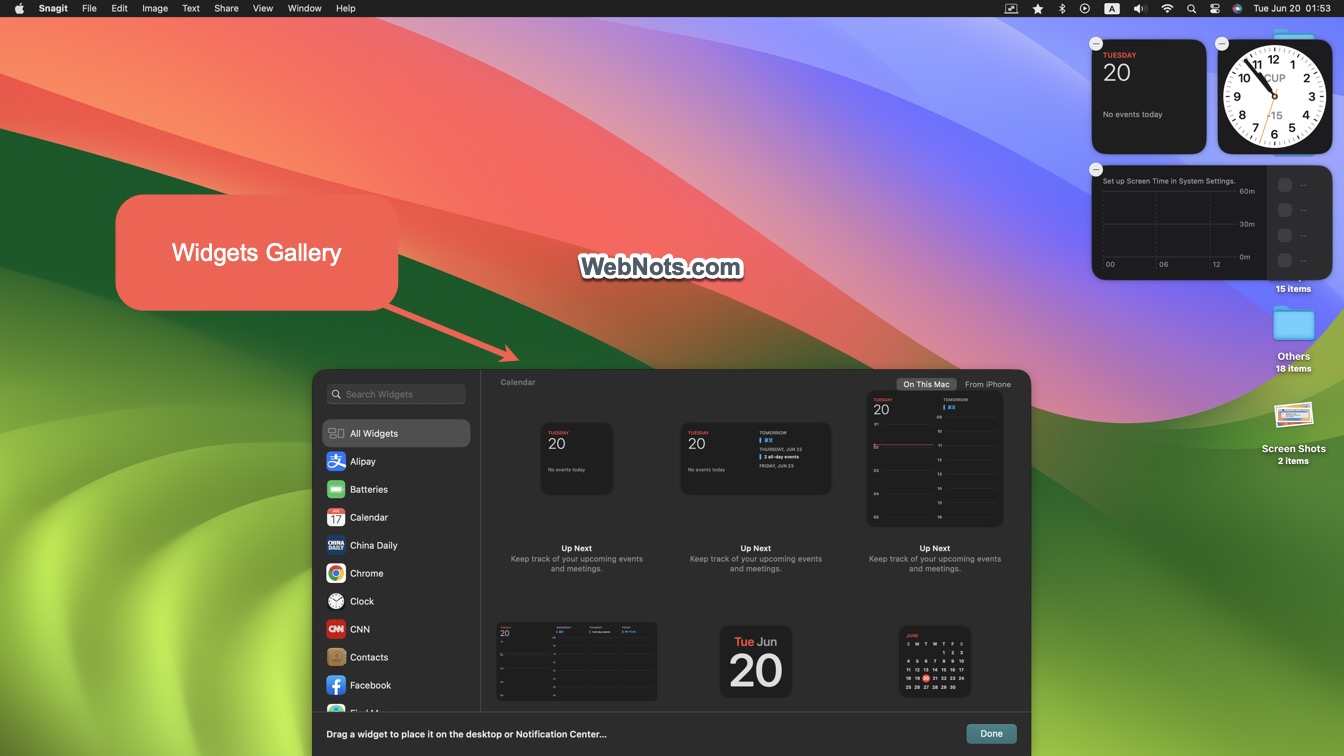Open the Screen Shots stack on desktop
The image size is (1344, 756).
pyautogui.click(x=1293, y=415)
